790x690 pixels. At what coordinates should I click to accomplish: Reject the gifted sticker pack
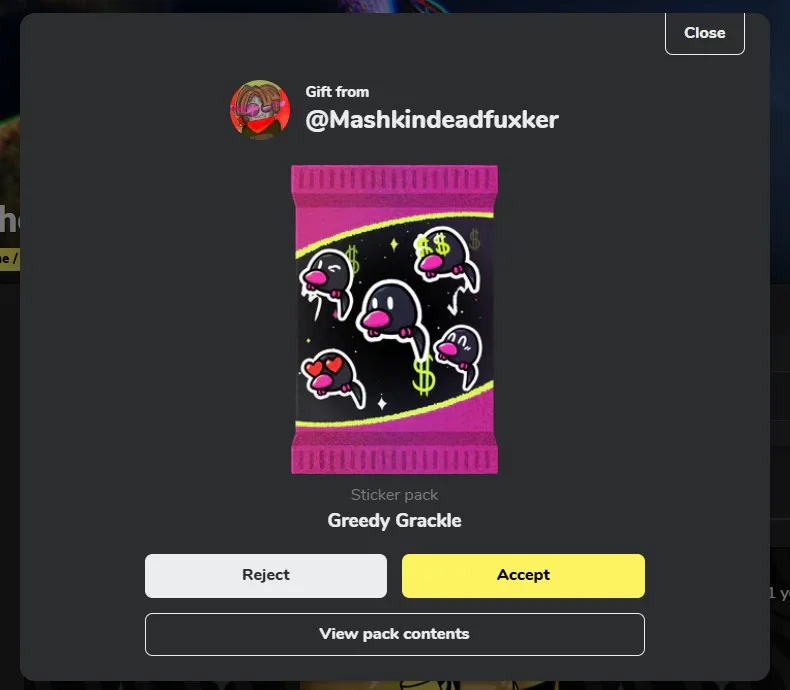[x=266, y=576]
